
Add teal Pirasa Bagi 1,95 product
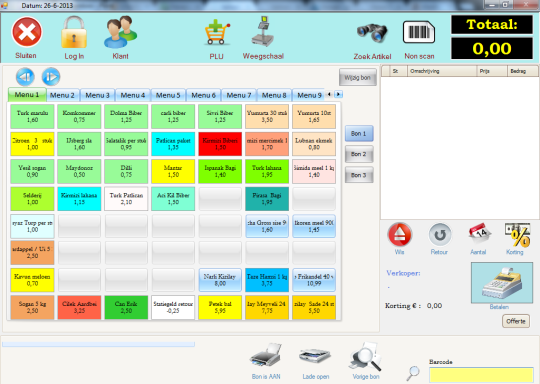(267, 199)
